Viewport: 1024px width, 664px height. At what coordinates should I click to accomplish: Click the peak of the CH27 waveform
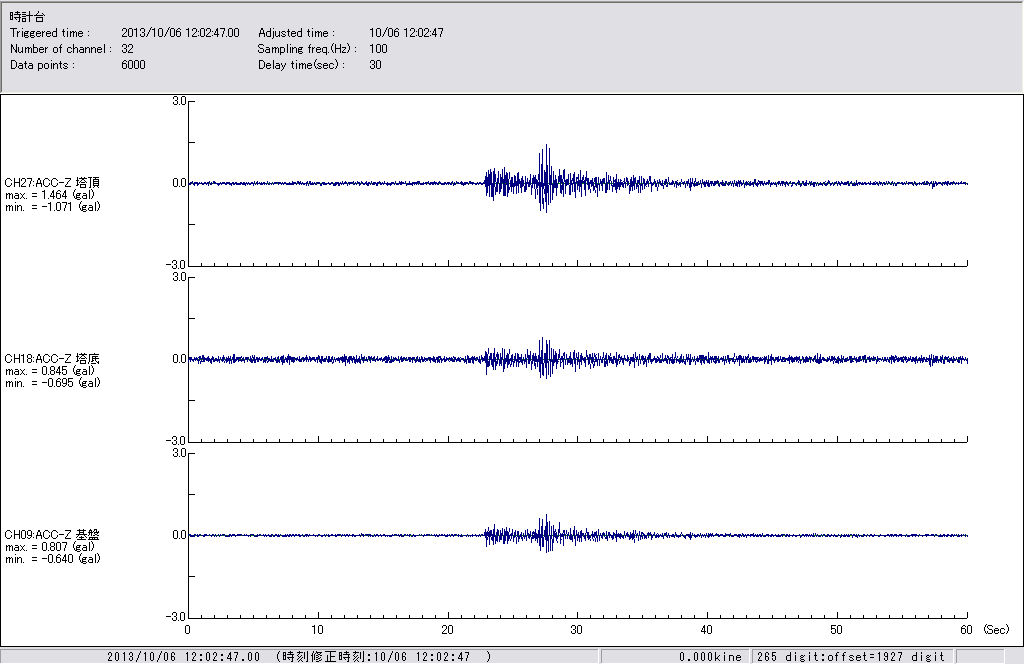547,147
